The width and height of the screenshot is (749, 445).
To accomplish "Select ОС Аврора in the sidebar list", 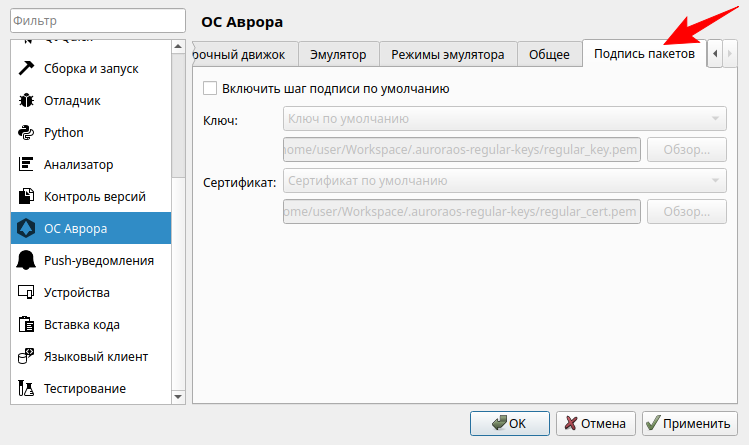I will click(91, 228).
